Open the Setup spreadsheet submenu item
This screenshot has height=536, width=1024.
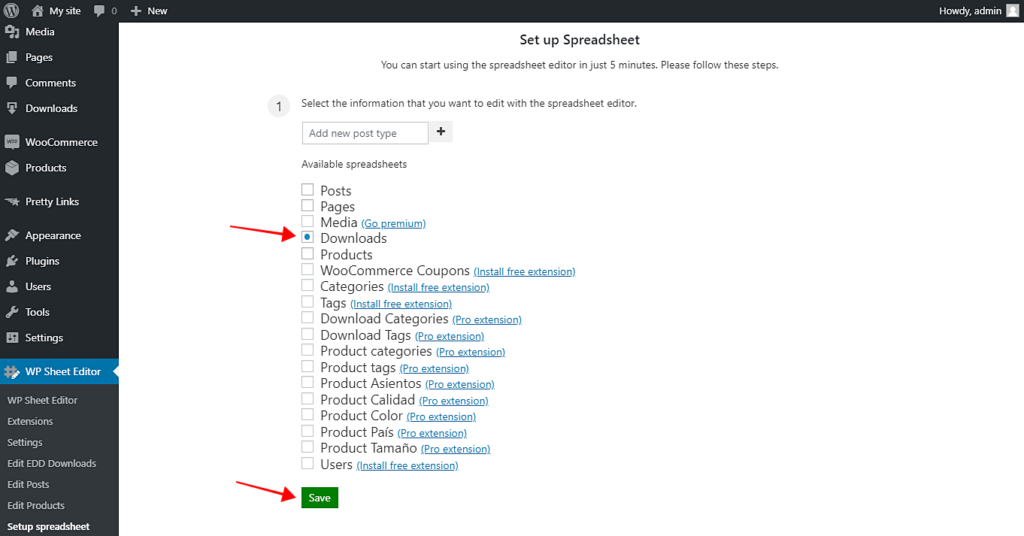click(48, 526)
